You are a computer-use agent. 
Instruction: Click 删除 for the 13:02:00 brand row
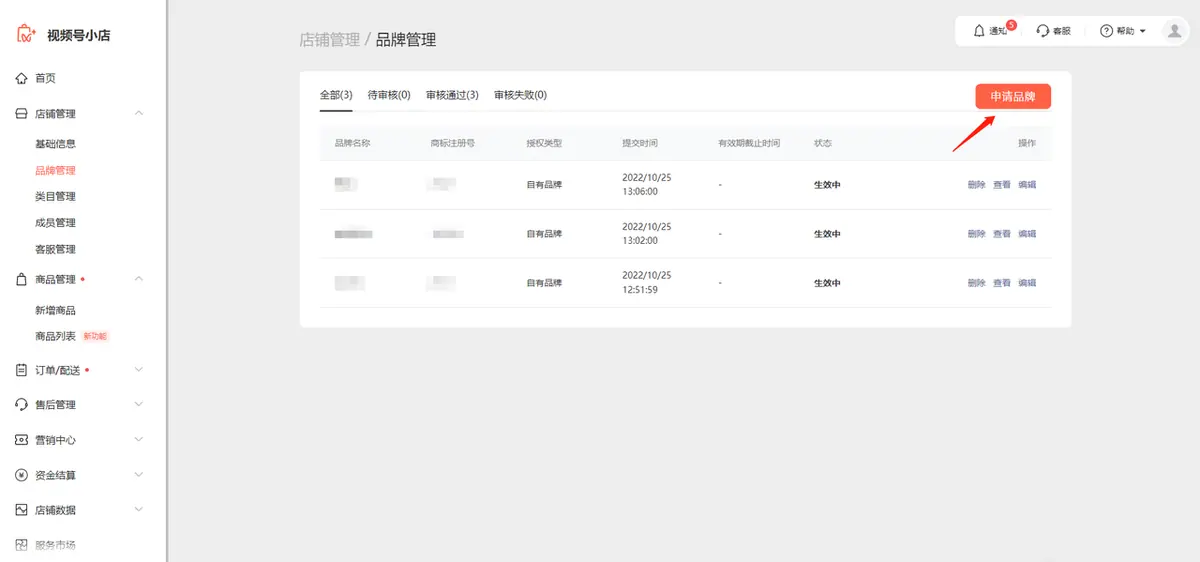point(976,234)
